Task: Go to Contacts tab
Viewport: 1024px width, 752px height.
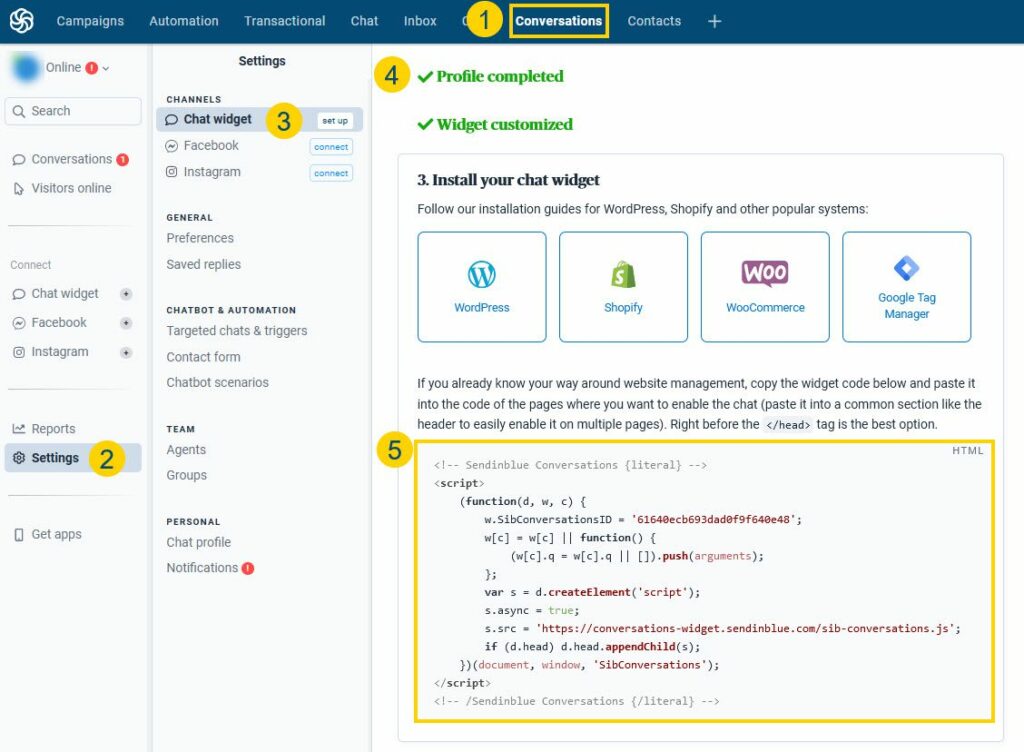Action: (654, 21)
